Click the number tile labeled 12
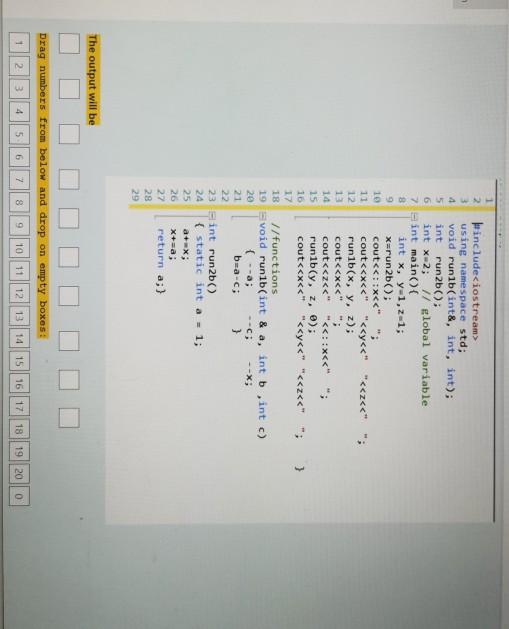The image size is (509, 629). pos(19,295)
